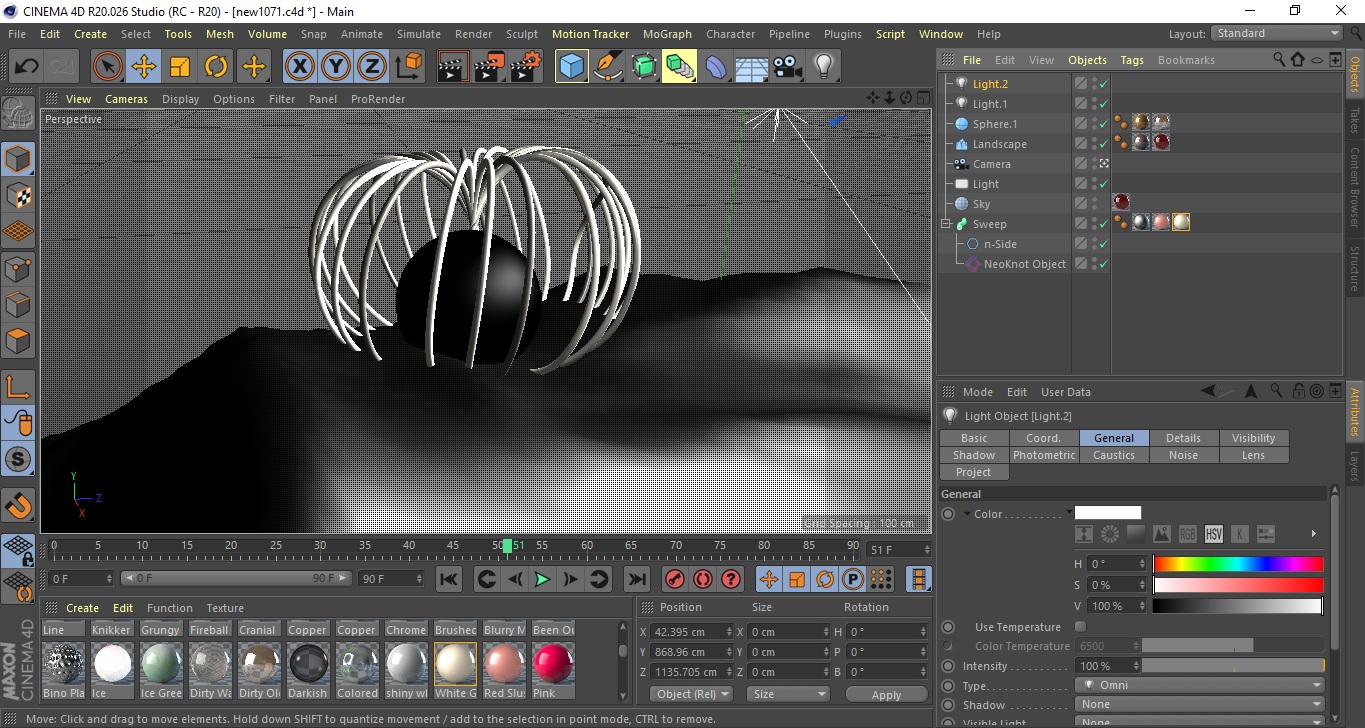Toggle the Sphere.1 enabled checkmark
1365x728 pixels.
click(1103, 124)
